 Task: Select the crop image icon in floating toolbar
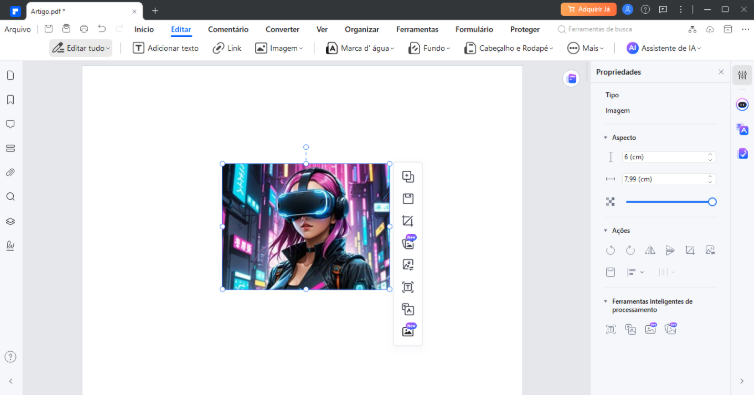[x=408, y=221]
